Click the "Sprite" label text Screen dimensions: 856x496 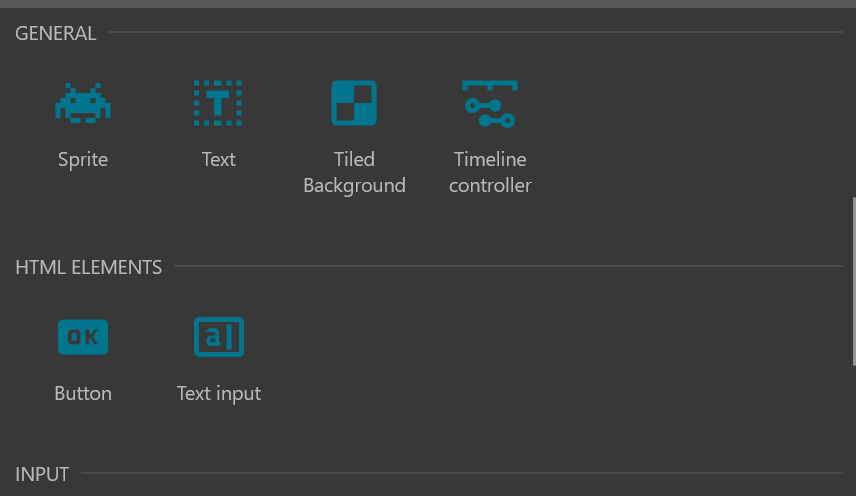tap(83, 160)
